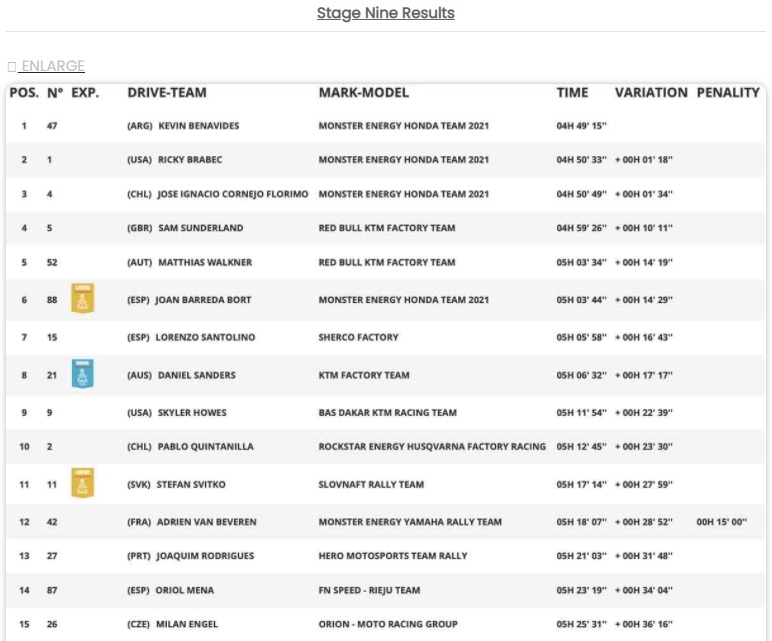Click the time 05H 03' 44"
Screen dimensions: 772x641
click(x=581, y=300)
